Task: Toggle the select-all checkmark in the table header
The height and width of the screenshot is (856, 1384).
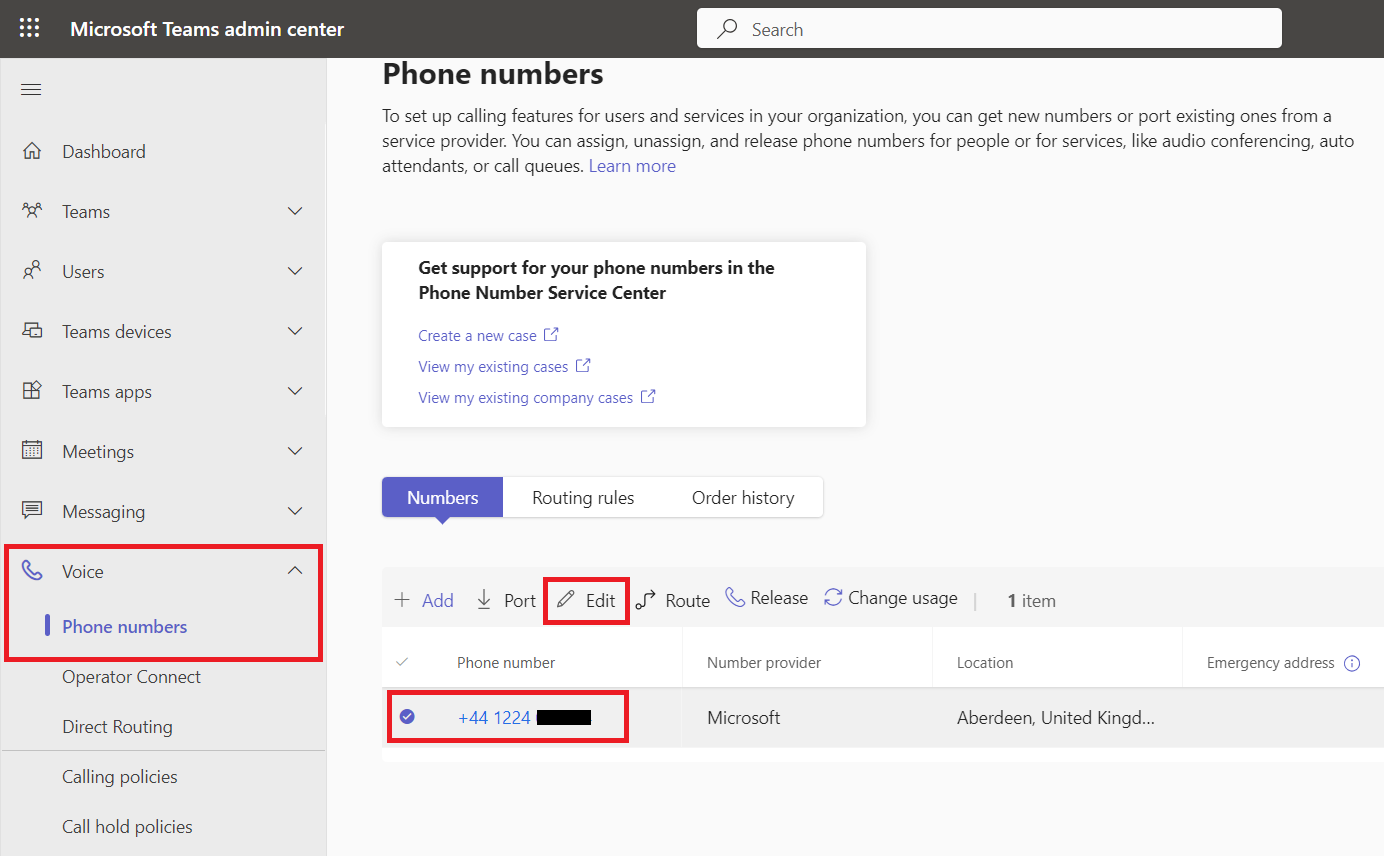Action: [x=402, y=662]
